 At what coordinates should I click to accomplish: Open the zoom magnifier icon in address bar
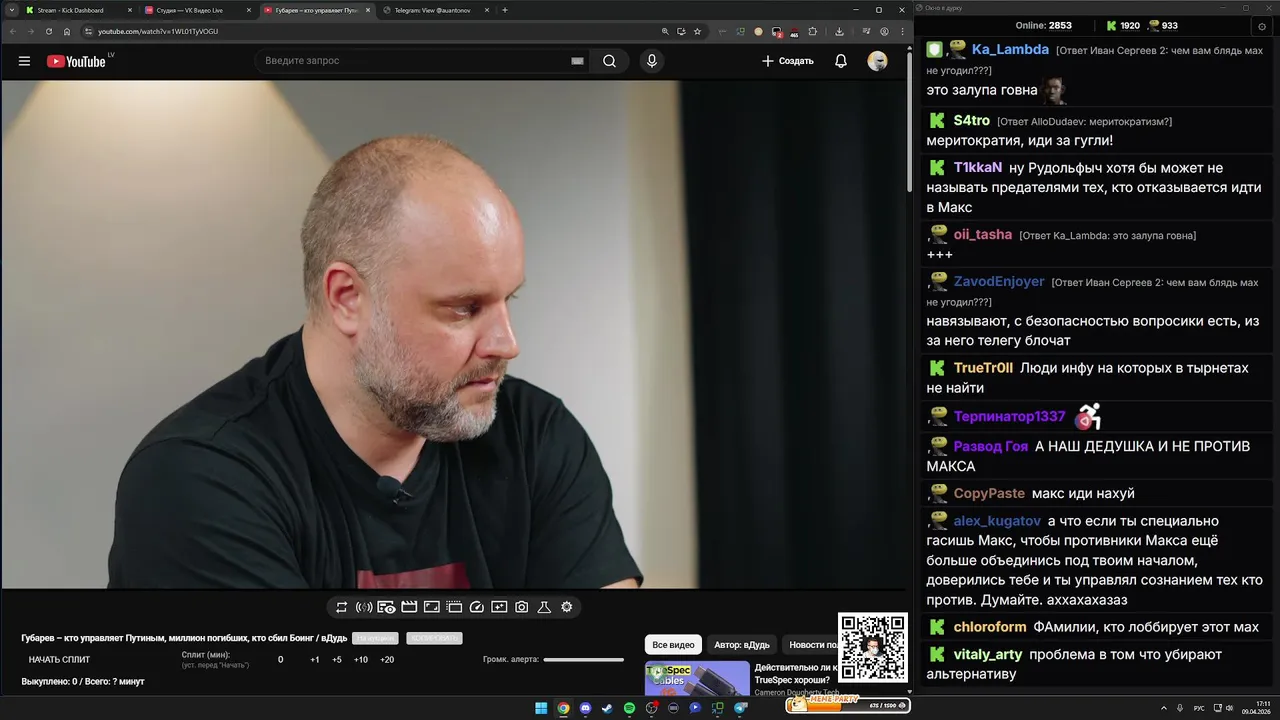[665, 31]
